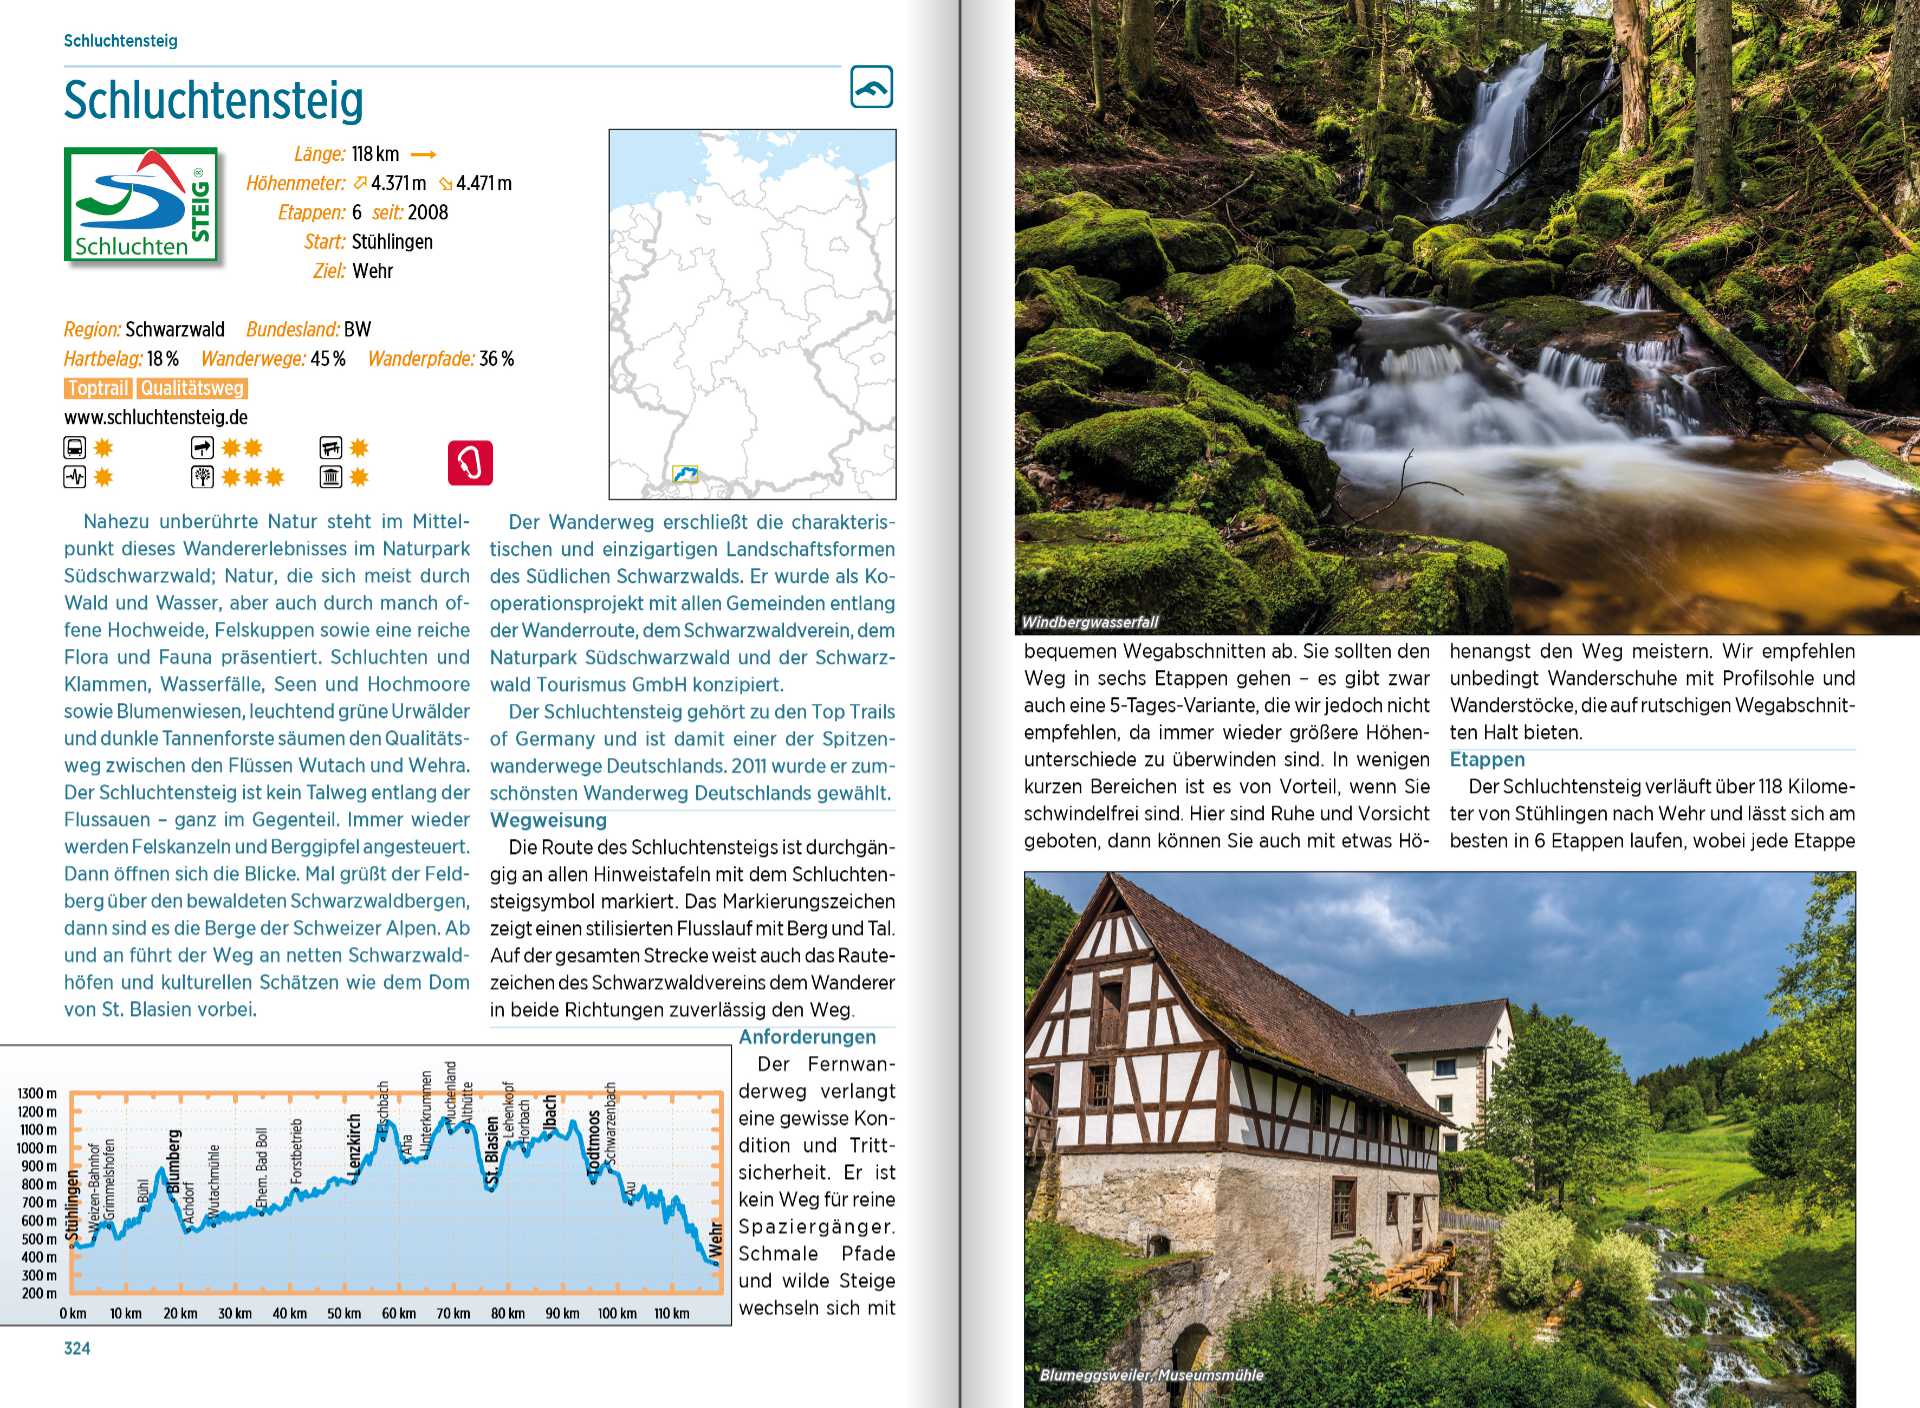This screenshot has width=1920, height=1408.
Task: Click St. Blasien label on elevation profile
Action: coord(492,1151)
